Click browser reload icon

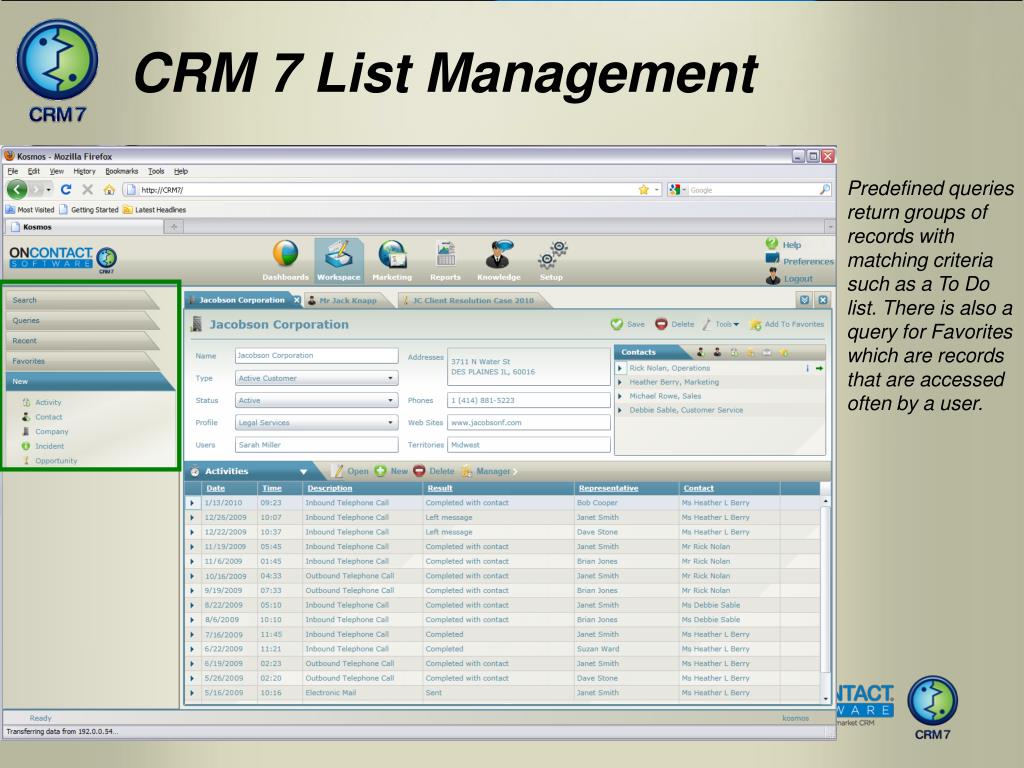coord(66,189)
